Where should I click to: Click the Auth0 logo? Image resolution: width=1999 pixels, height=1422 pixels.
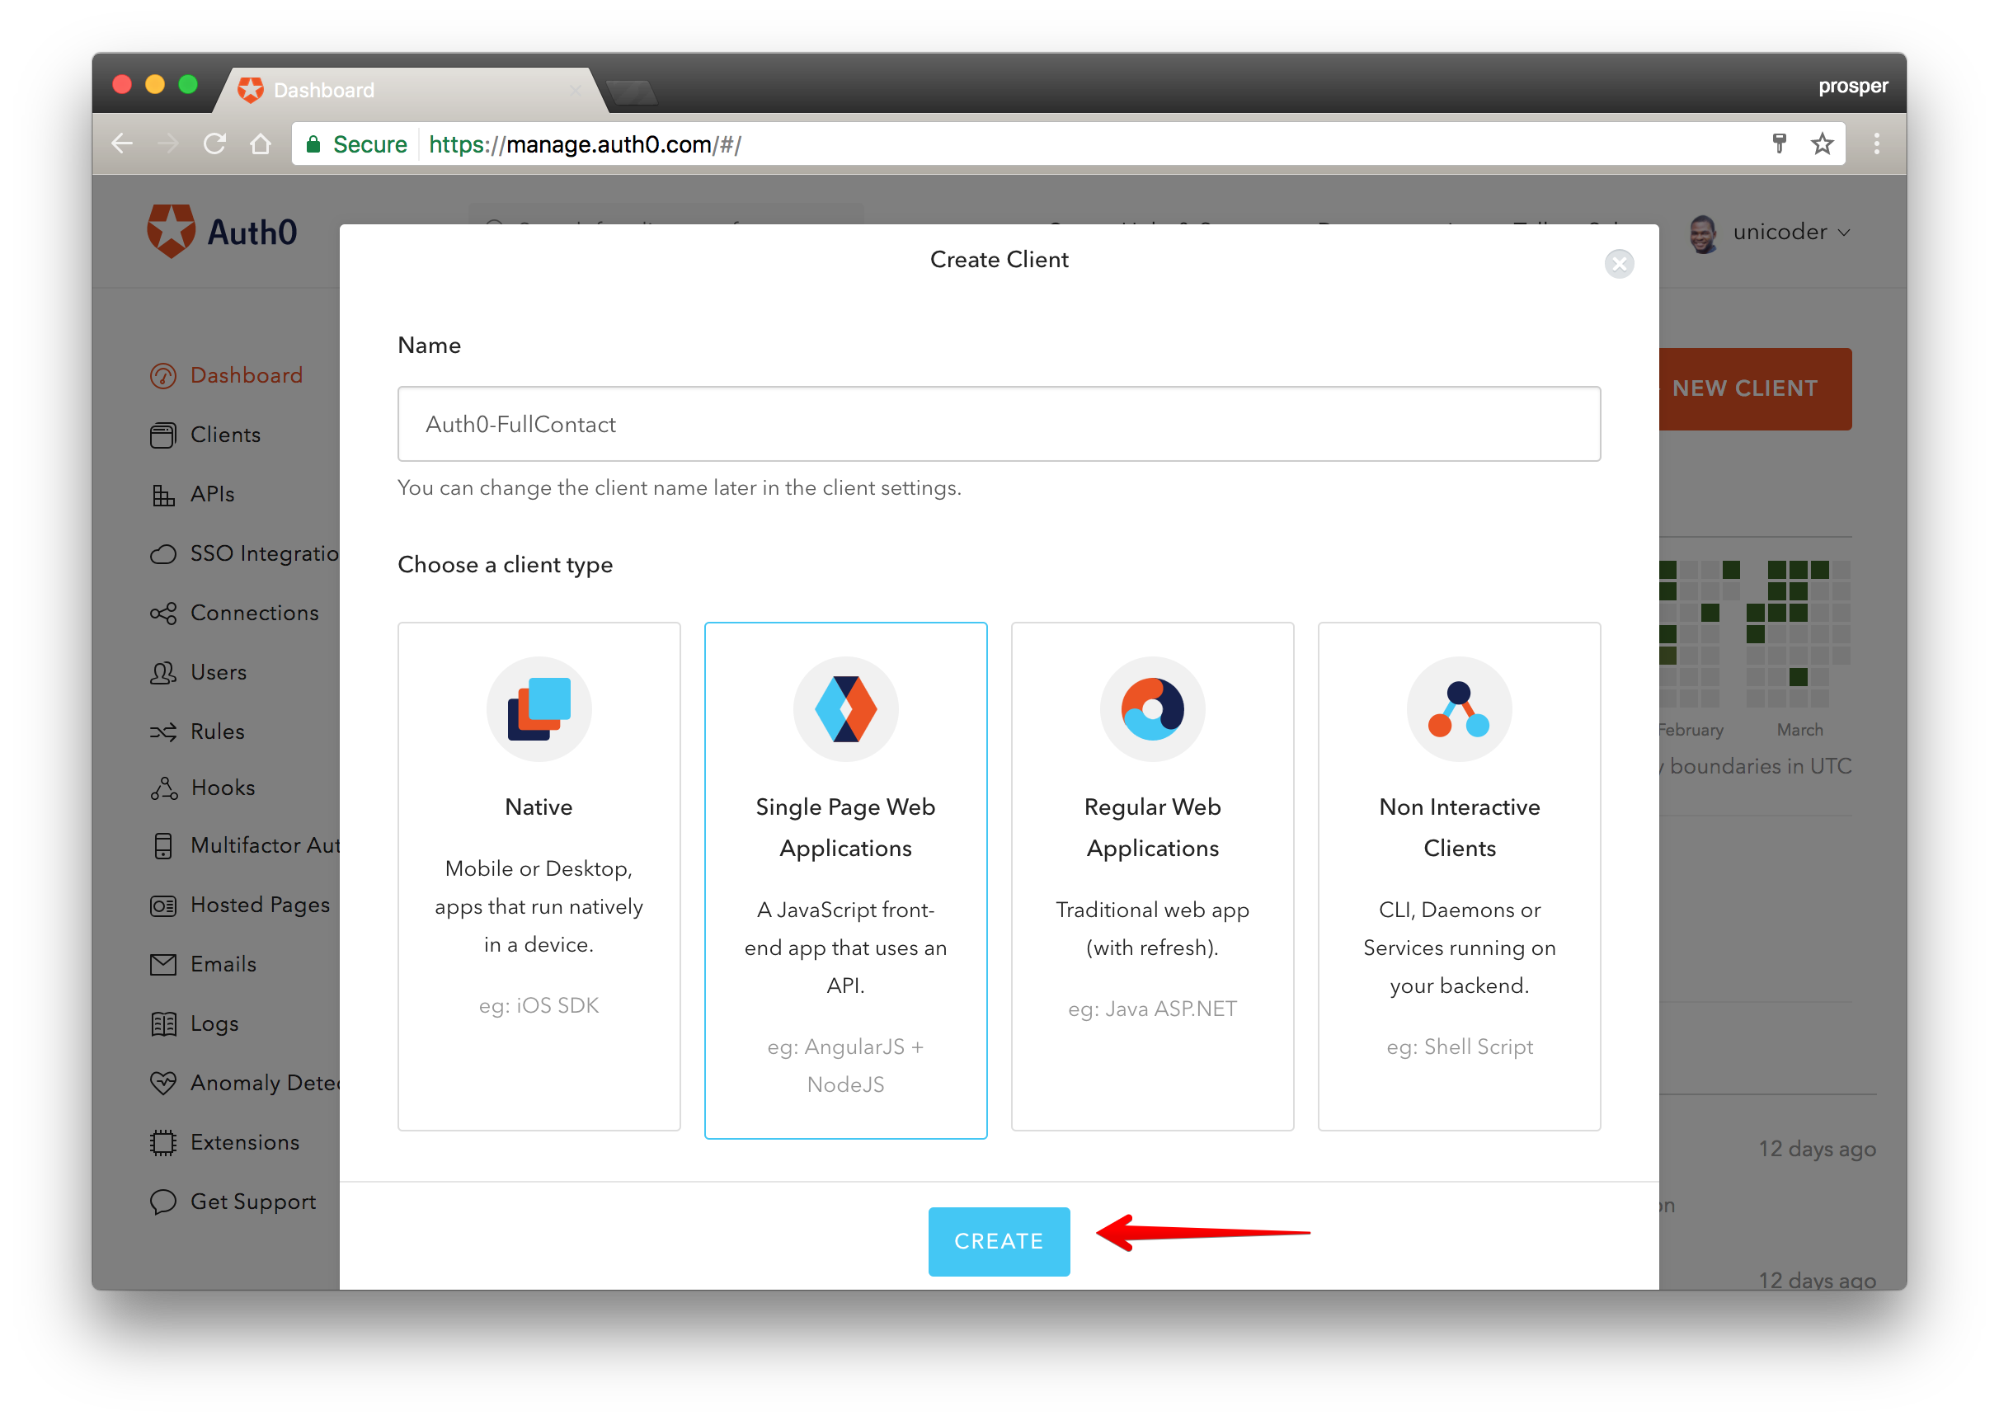(222, 232)
